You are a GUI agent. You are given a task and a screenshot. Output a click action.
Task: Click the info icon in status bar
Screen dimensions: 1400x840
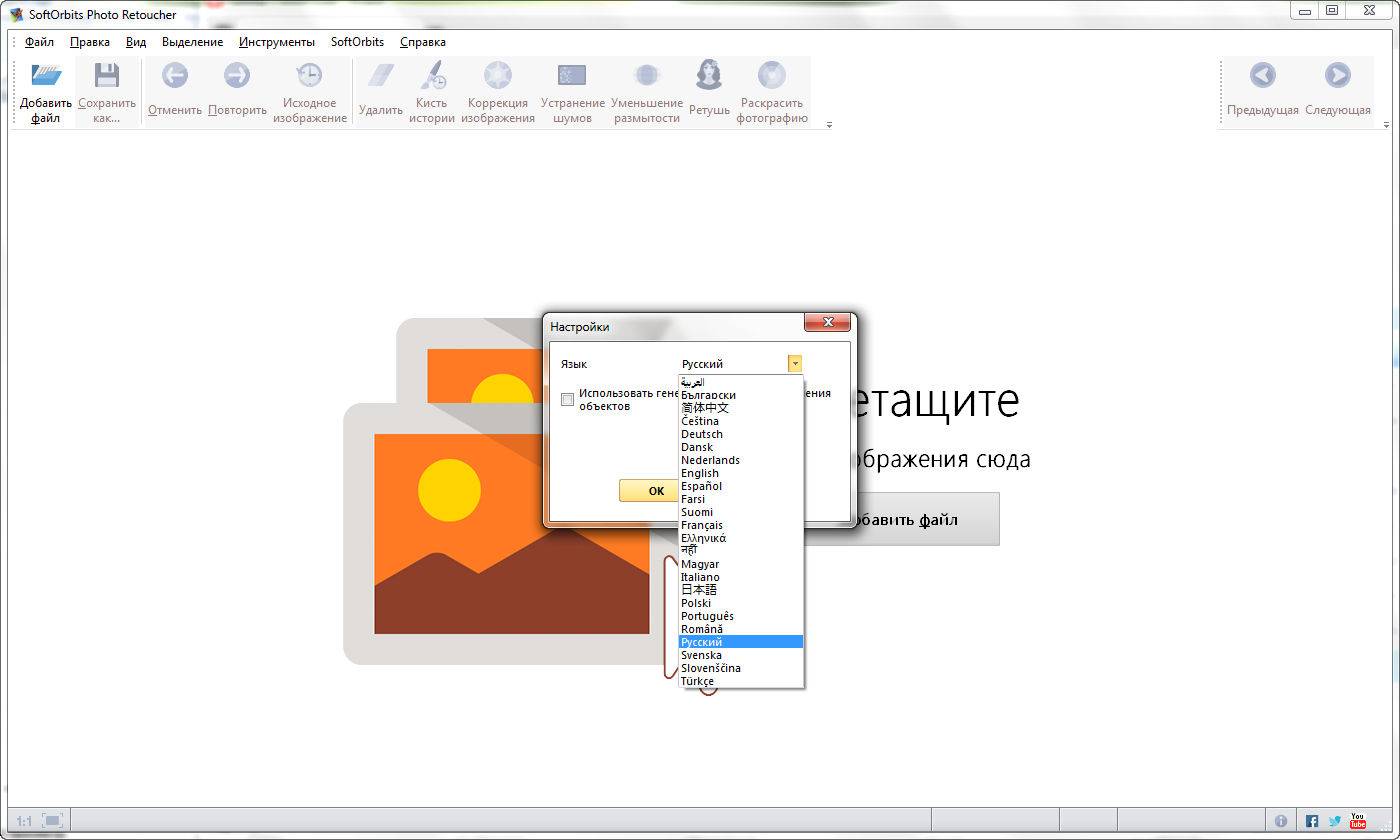click(x=1281, y=821)
